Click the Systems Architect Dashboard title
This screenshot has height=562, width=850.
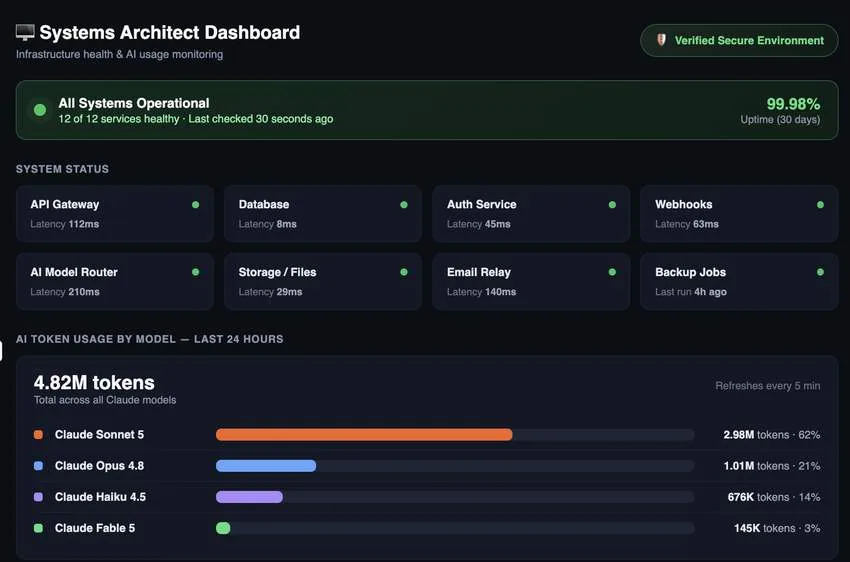pos(170,33)
